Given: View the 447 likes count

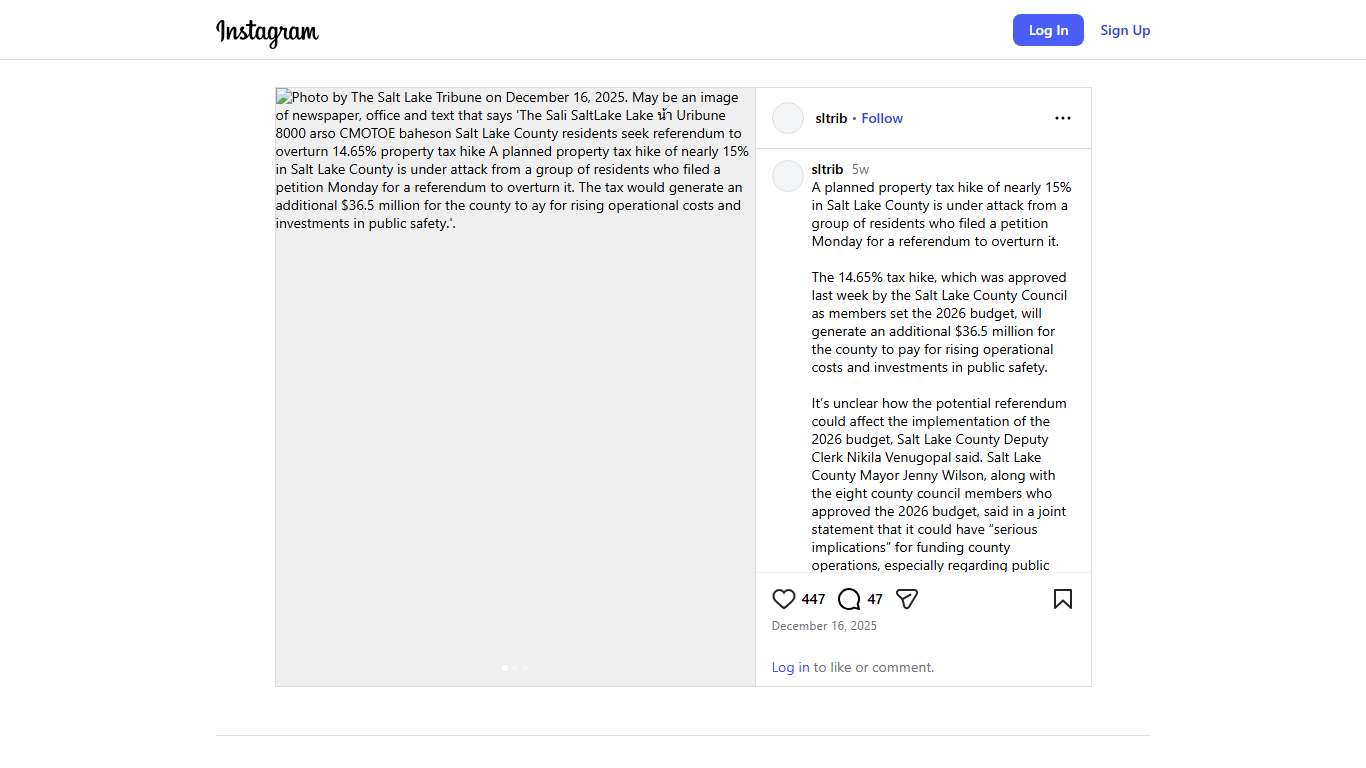Looking at the screenshot, I should tap(813, 599).
